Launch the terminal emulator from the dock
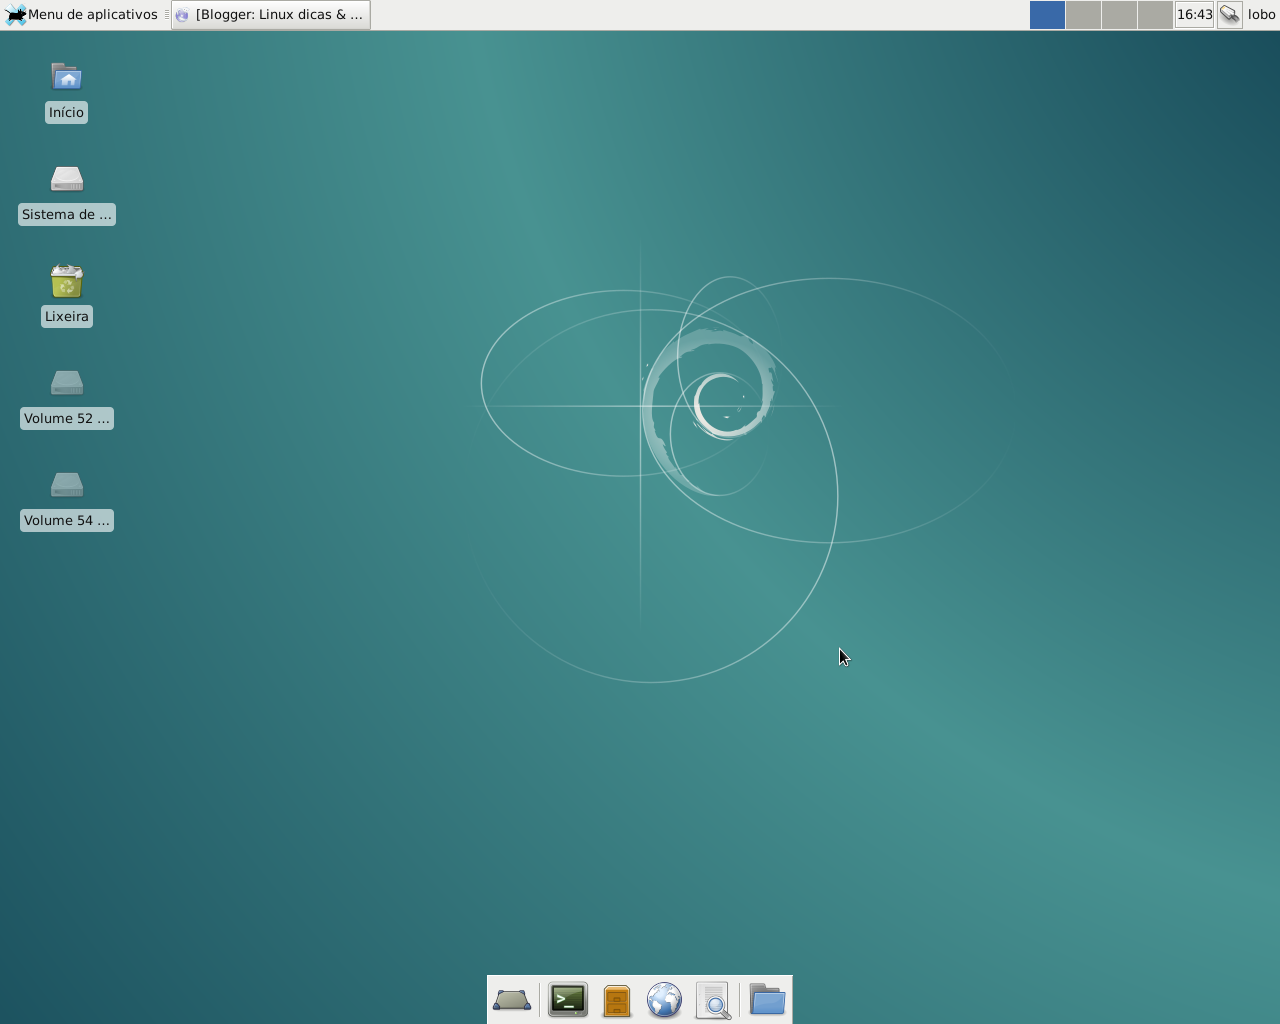Screen dimensions: 1280x1024 coord(567,1000)
